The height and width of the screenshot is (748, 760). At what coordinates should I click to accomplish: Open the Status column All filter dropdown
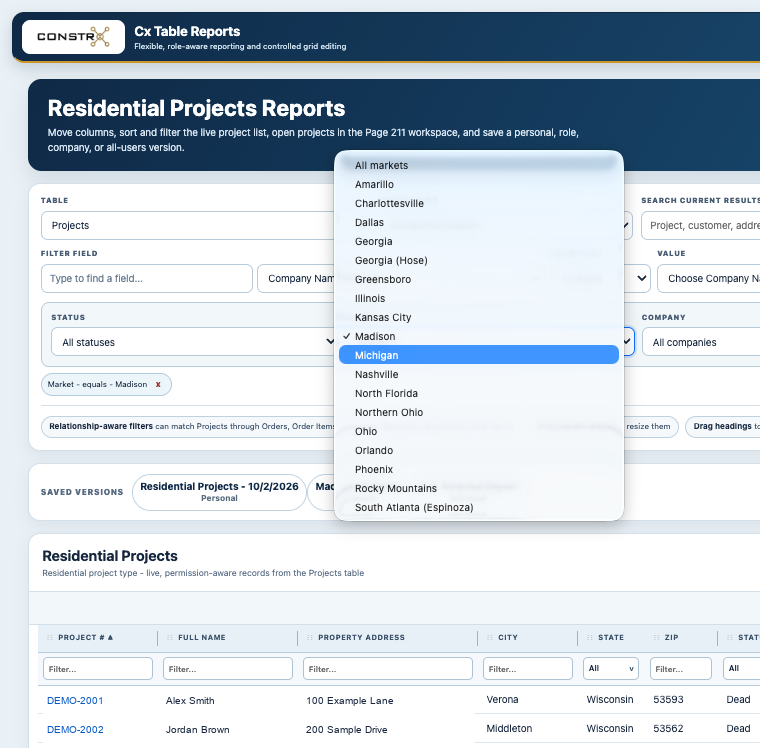click(742, 668)
